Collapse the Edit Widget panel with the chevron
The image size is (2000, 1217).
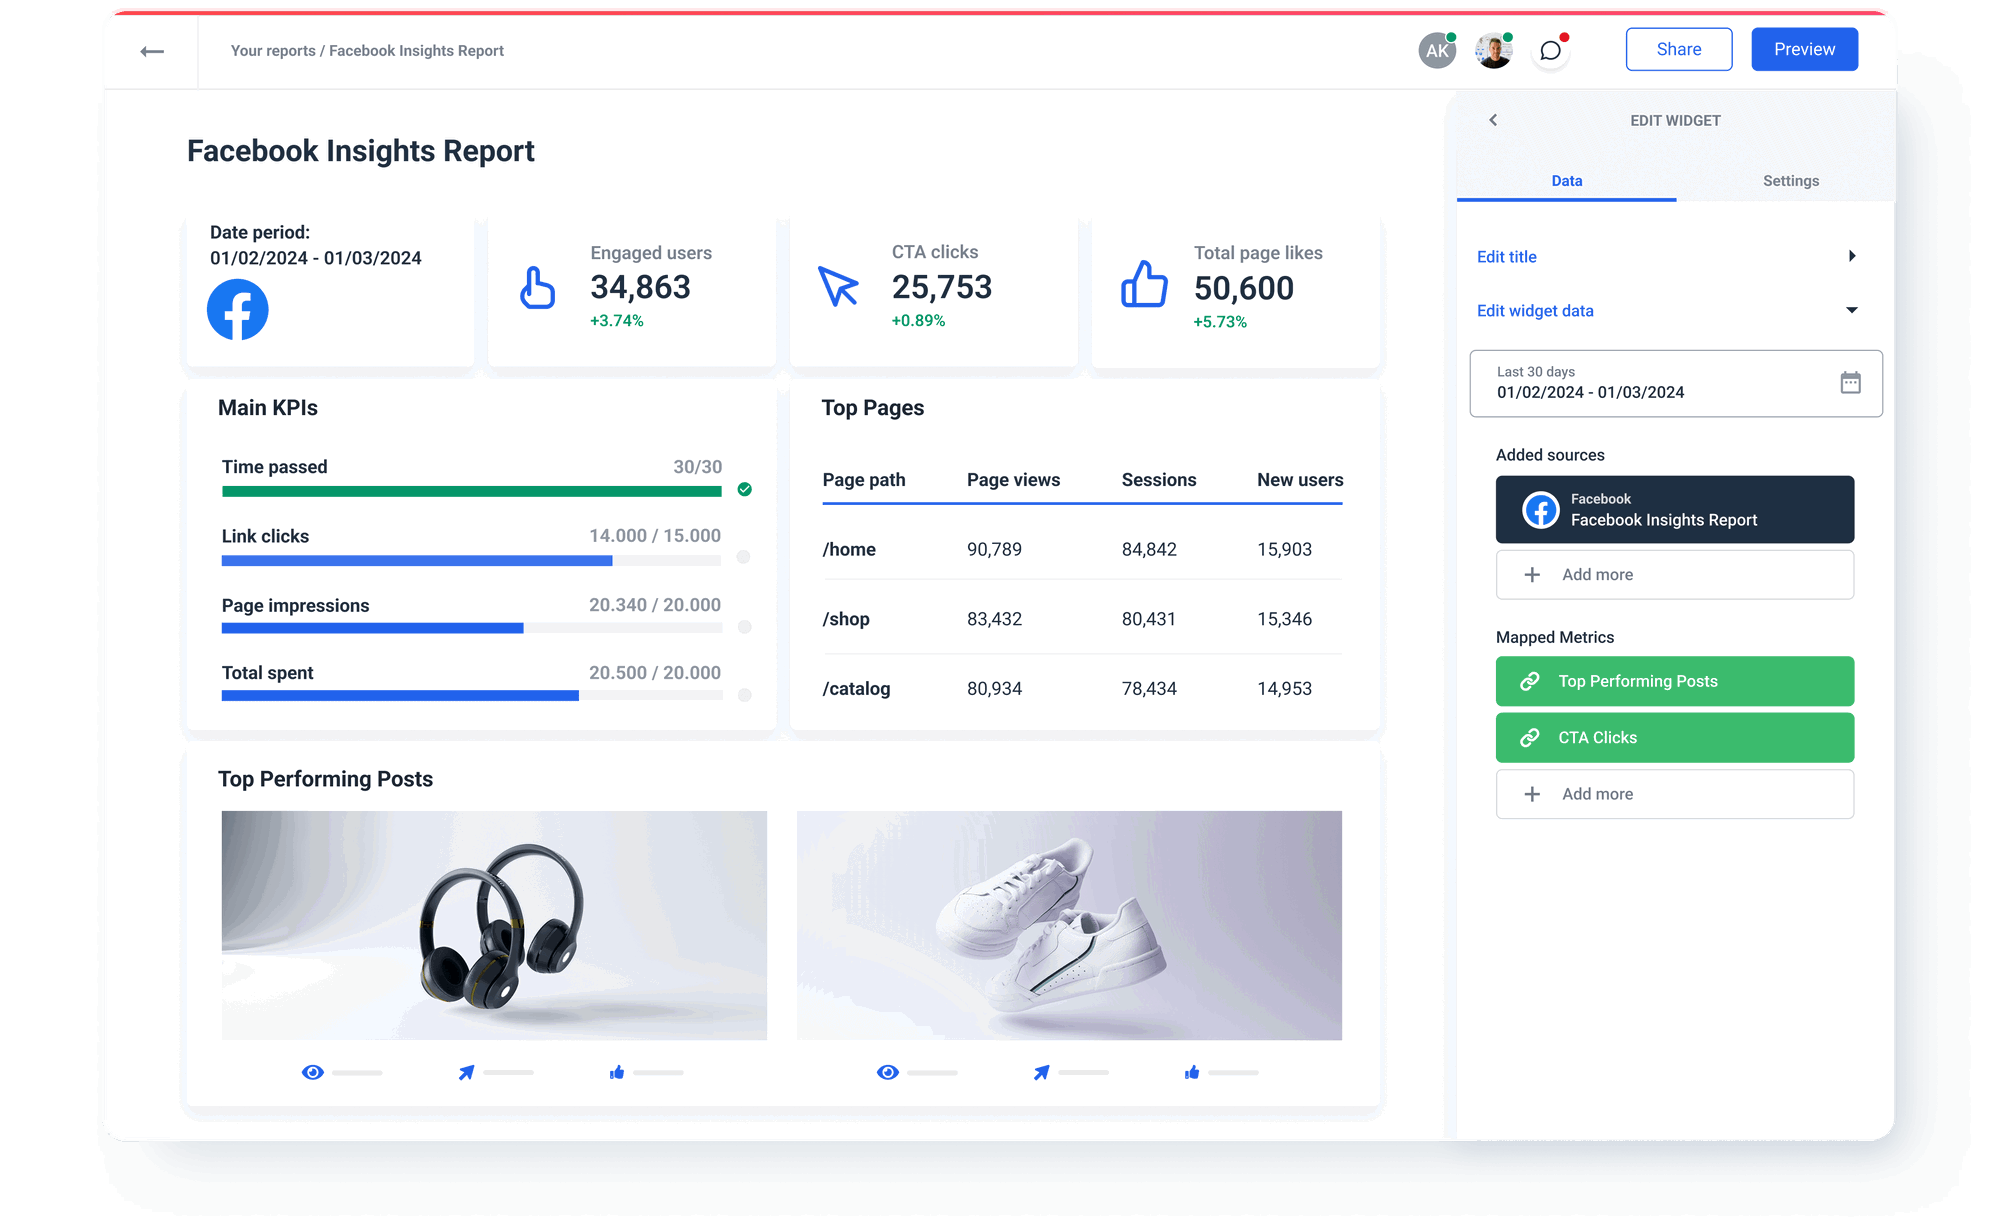(1493, 120)
